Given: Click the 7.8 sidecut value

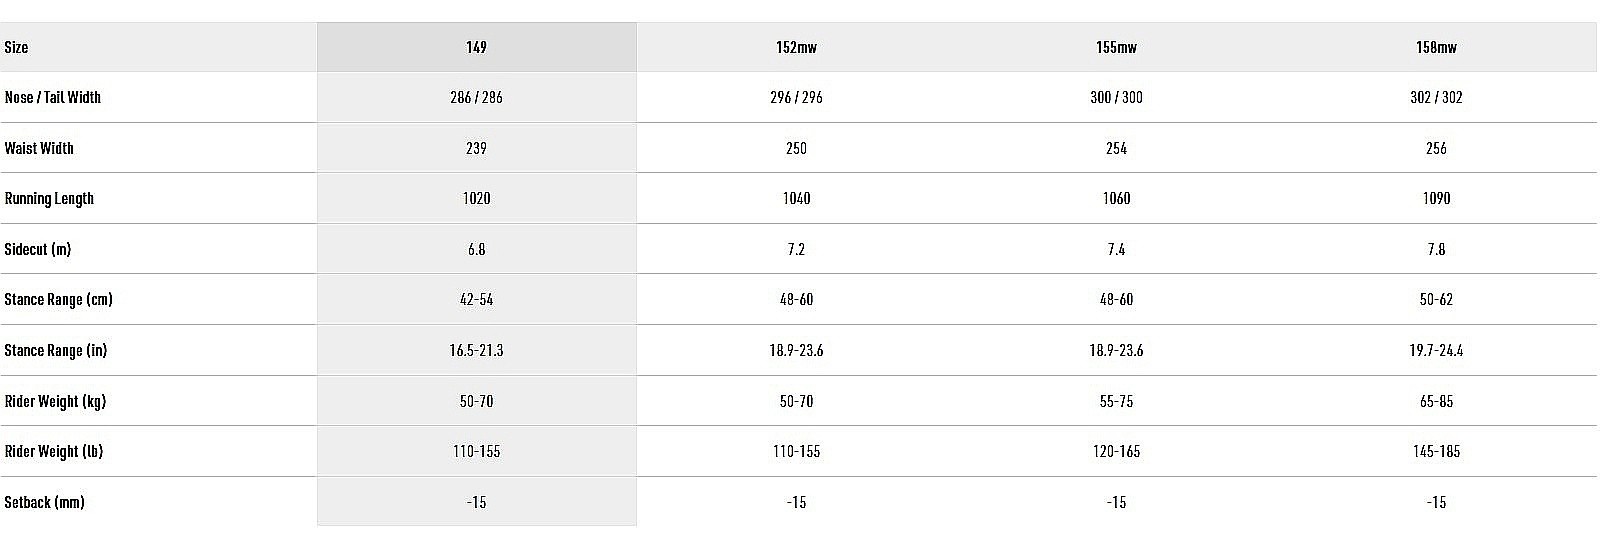Looking at the screenshot, I should pos(1436,249).
